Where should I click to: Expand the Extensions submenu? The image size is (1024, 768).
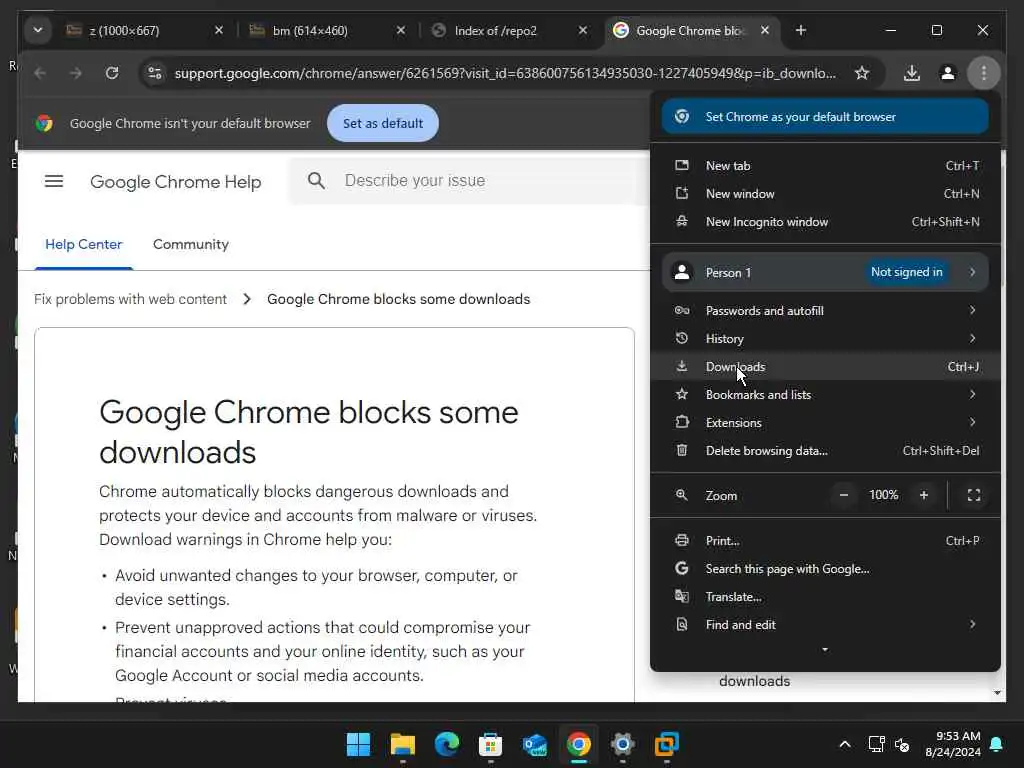point(825,423)
